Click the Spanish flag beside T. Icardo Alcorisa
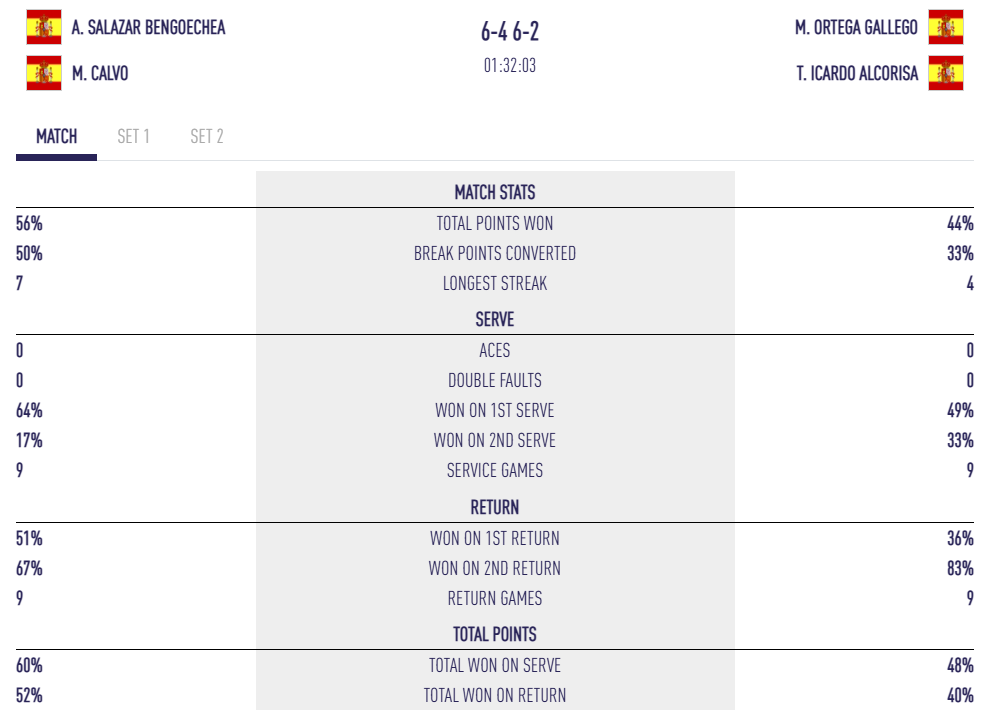 (x=945, y=73)
